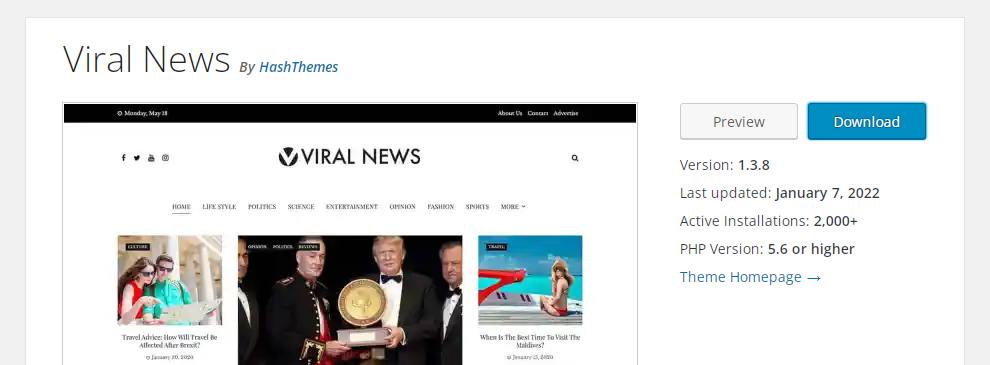Click the search magnifier icon in the preview
The width and height of the screenshot is (990, 365).
tap(575, 158)
